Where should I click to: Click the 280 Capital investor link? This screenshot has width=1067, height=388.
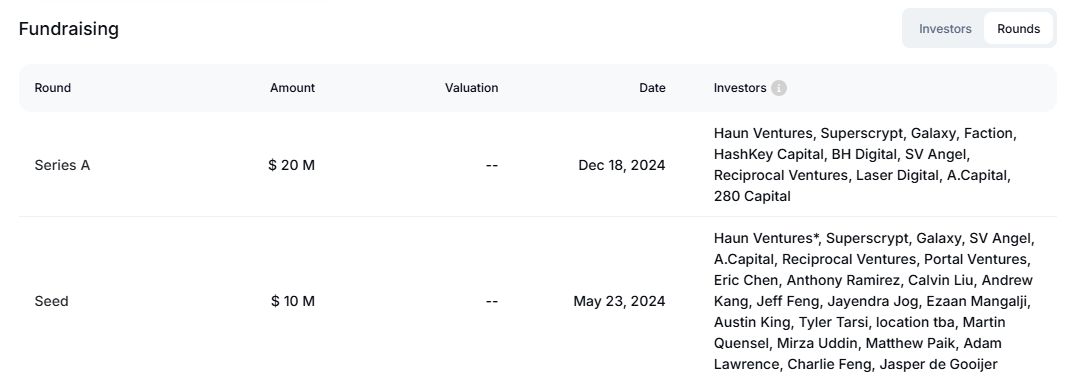(752, 197)
